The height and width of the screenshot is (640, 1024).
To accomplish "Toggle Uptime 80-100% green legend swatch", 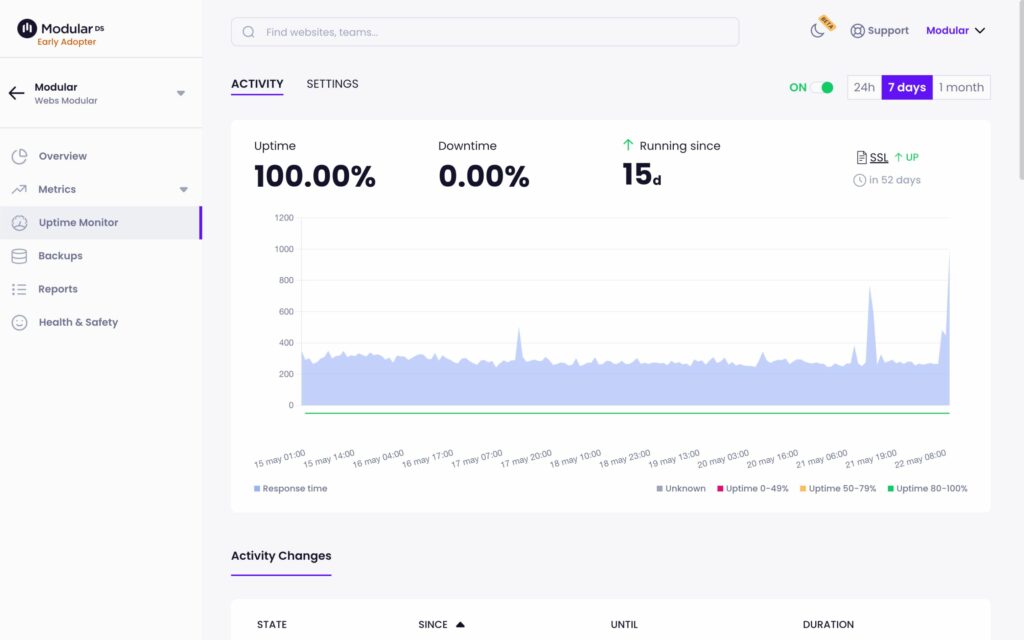I will click(x=889, y=489).
